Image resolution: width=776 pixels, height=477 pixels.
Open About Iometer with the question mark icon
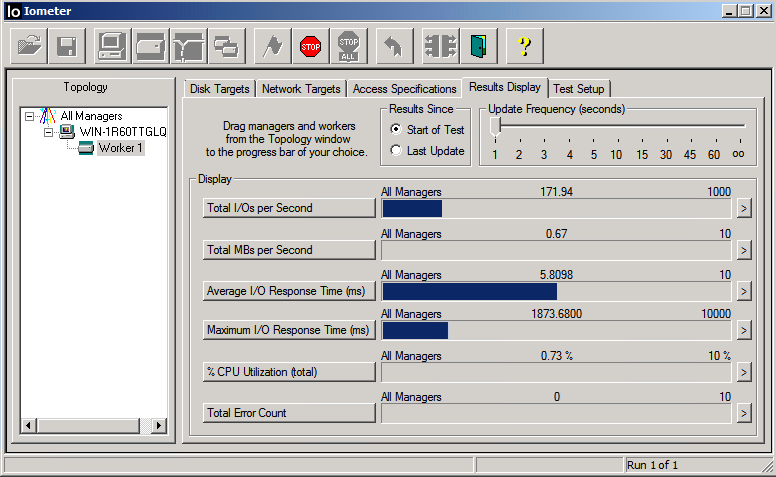tap(525, 47)
